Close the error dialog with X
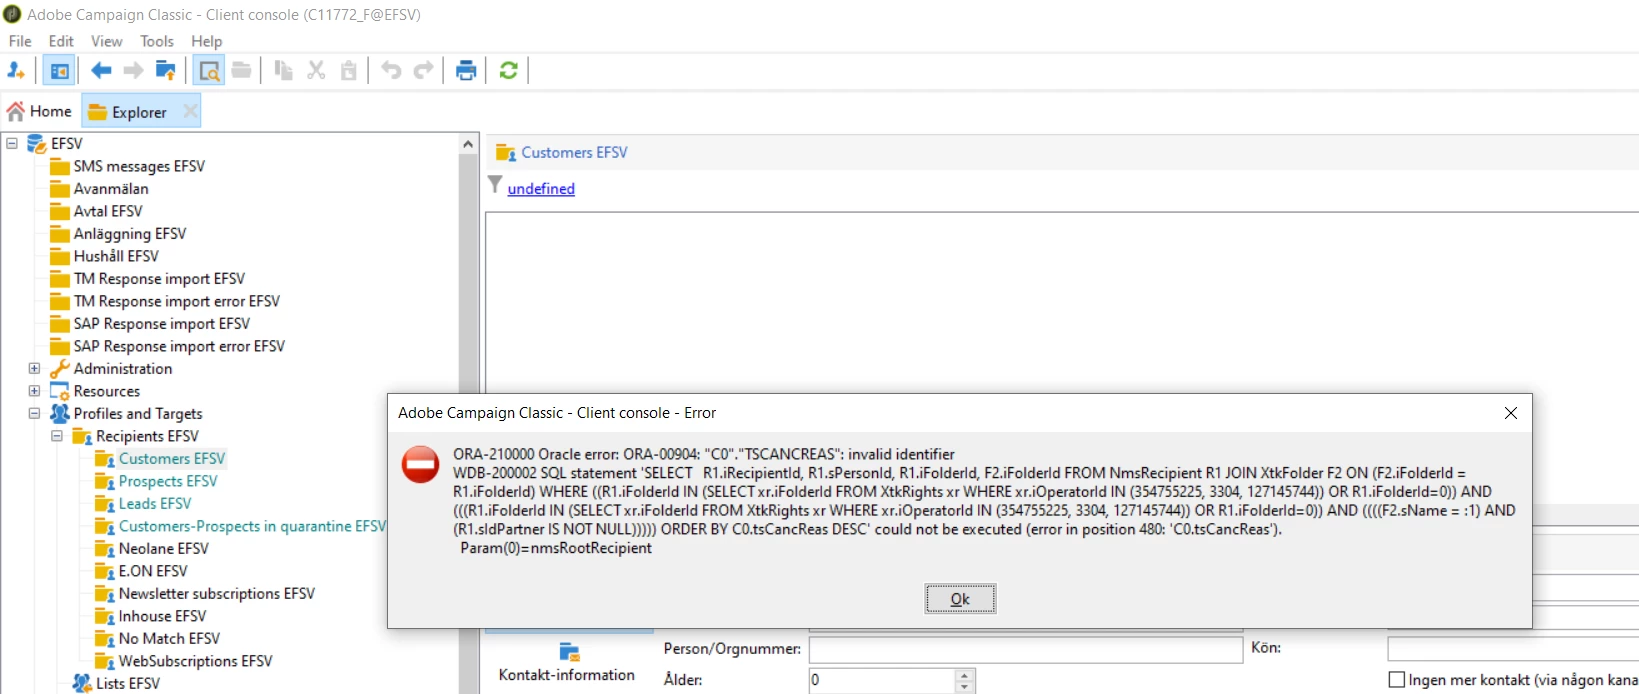The width and height of the screenshot is (1639, 694). [x=1511, y=413]
